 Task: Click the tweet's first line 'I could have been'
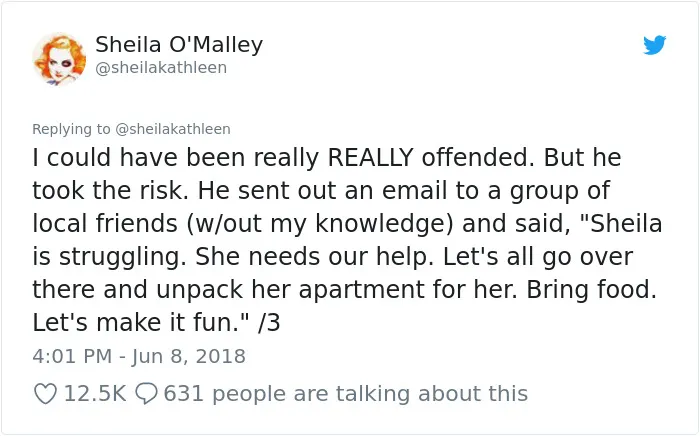pyautogui.click(x=139, y=158)
